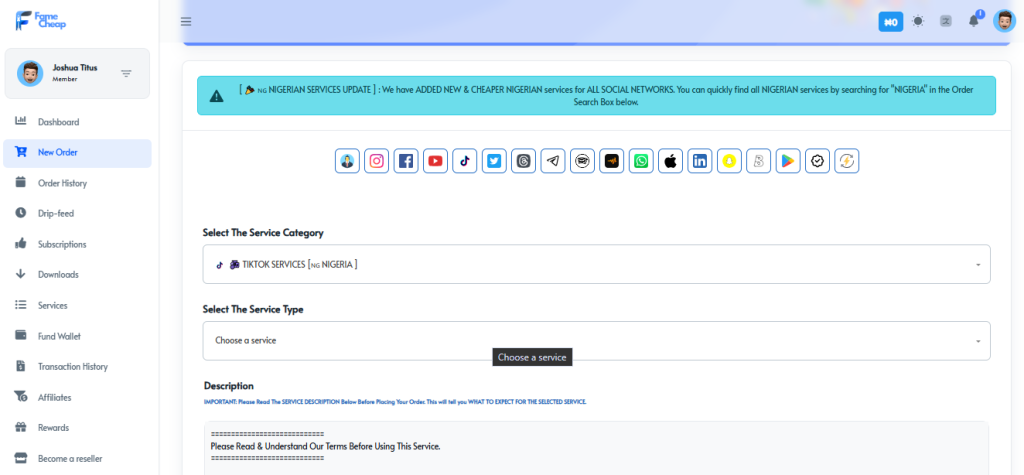Image resolution: width=1024 pixels, height=475 pixels.
Task: Open the Choose a service dropdown
Action: click(x=596, y=340)
